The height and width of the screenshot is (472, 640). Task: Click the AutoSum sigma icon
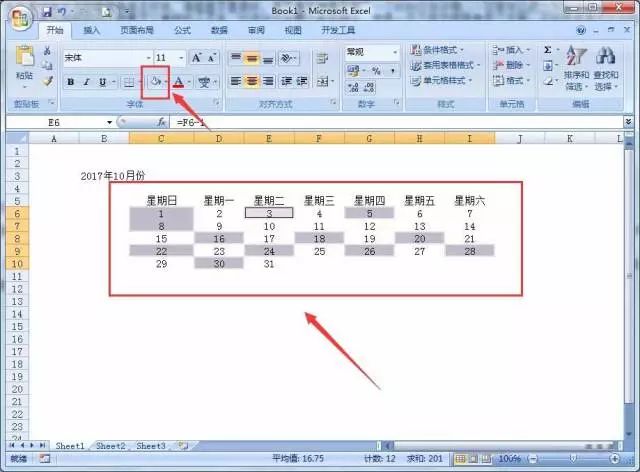coord(548,50)
